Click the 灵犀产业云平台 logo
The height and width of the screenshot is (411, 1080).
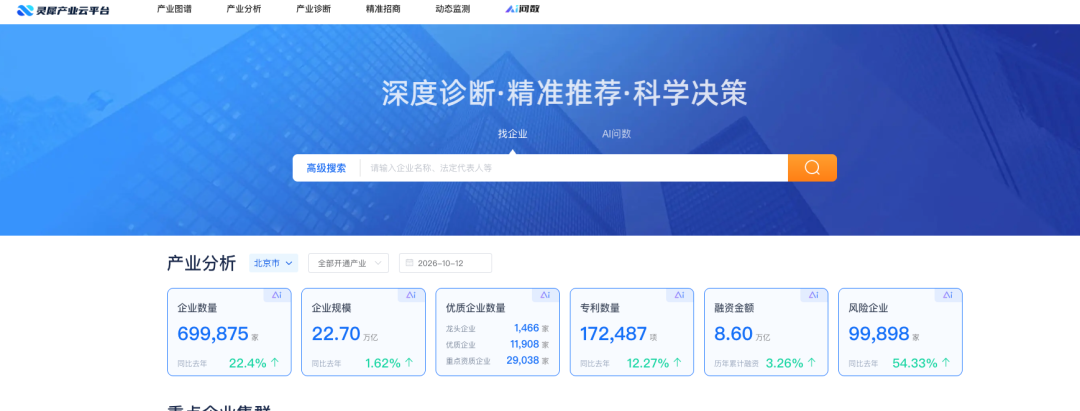(x=63, y=10)
